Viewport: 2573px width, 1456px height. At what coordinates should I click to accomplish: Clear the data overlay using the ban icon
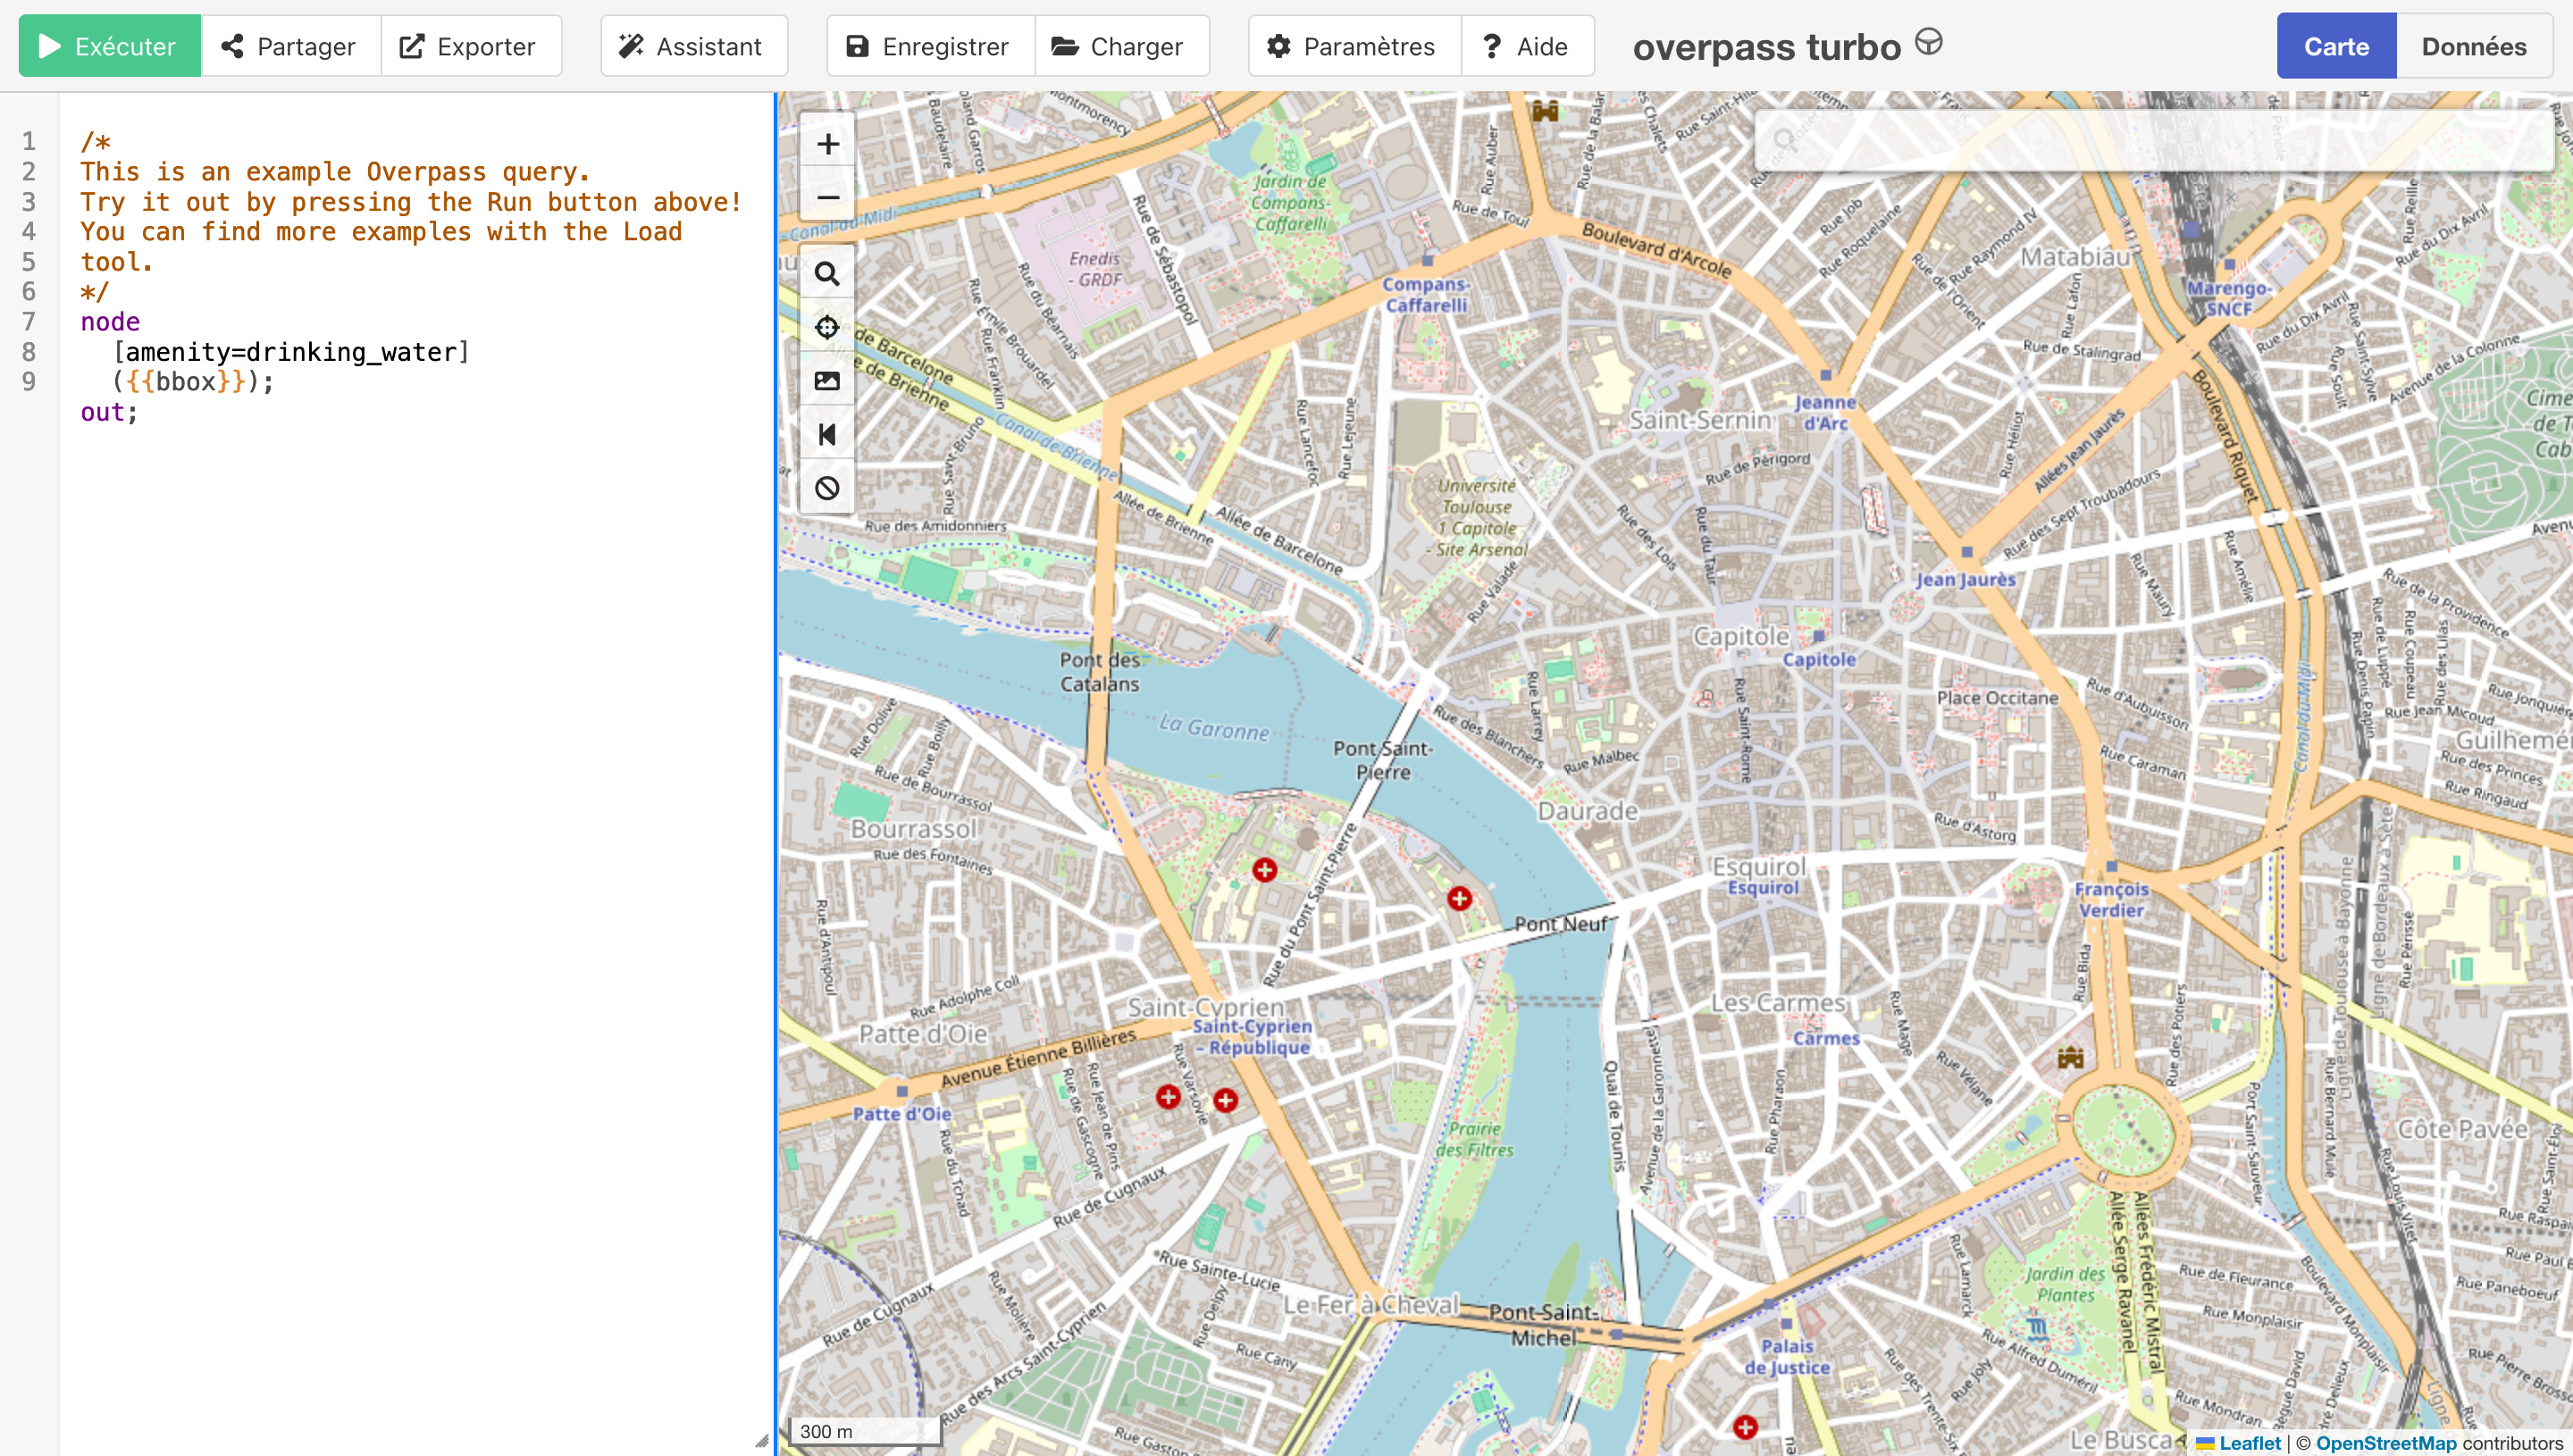[827, 488]
